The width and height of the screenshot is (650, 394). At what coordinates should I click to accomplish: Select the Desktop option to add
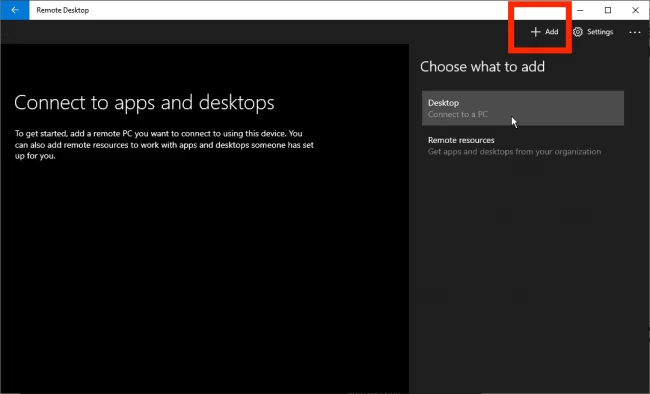coord(523,108)
